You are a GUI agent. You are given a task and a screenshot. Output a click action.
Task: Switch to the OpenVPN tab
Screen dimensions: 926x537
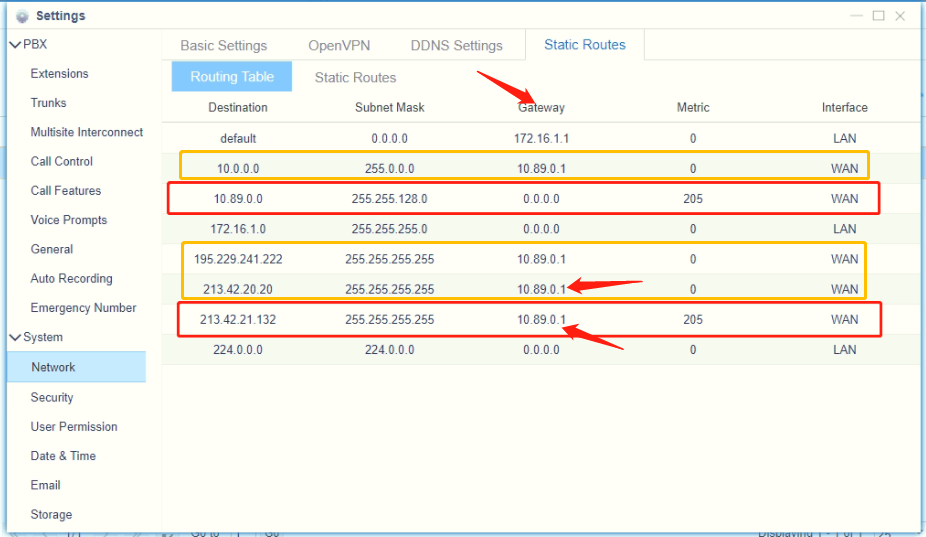click(339, 45)
